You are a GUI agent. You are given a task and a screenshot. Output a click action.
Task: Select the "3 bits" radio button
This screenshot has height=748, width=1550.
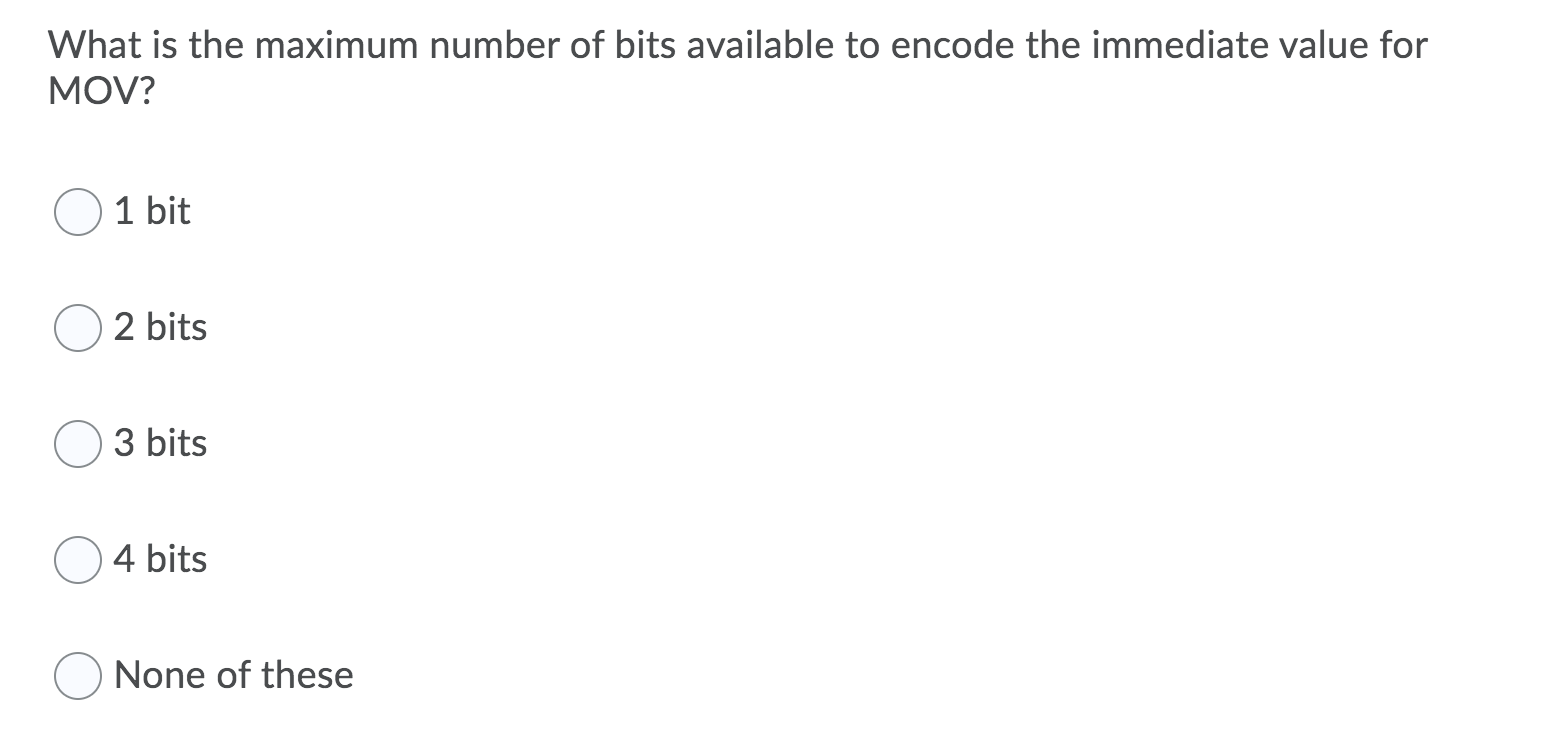pos(77,444)
